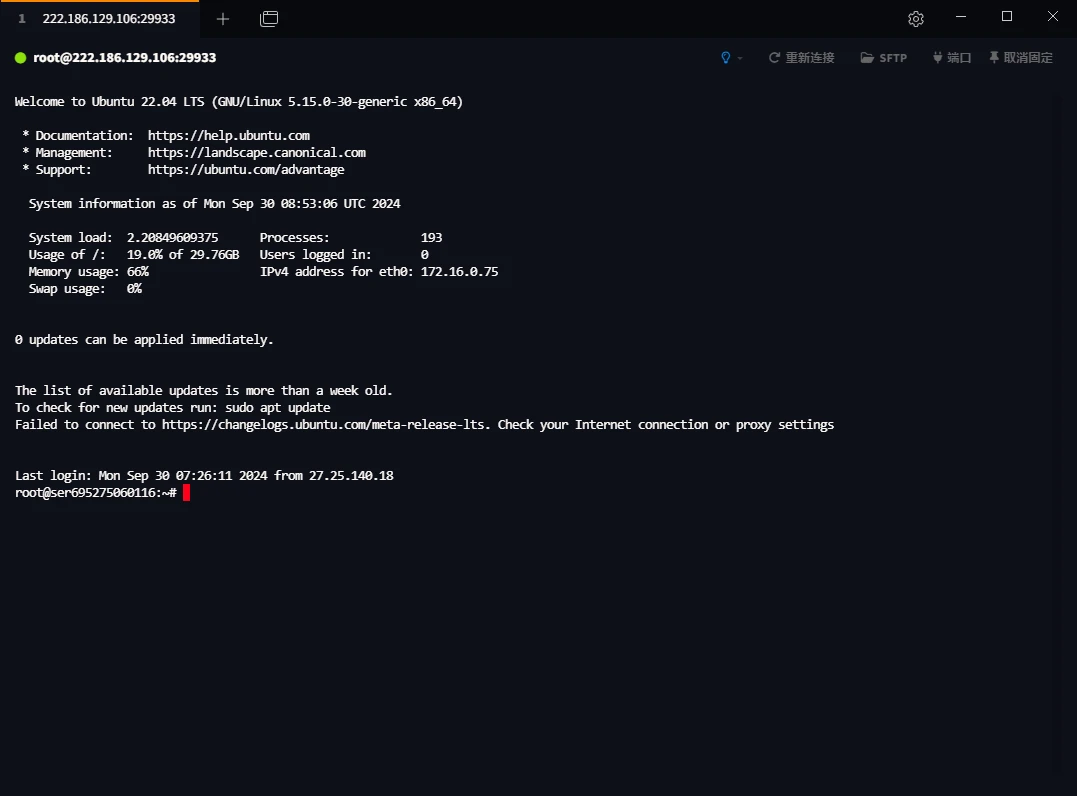Expand the dropdown arrow beside the lightbulb
Screen dimensions: 1077x796
pyautogui.click(x=740, y=58)
